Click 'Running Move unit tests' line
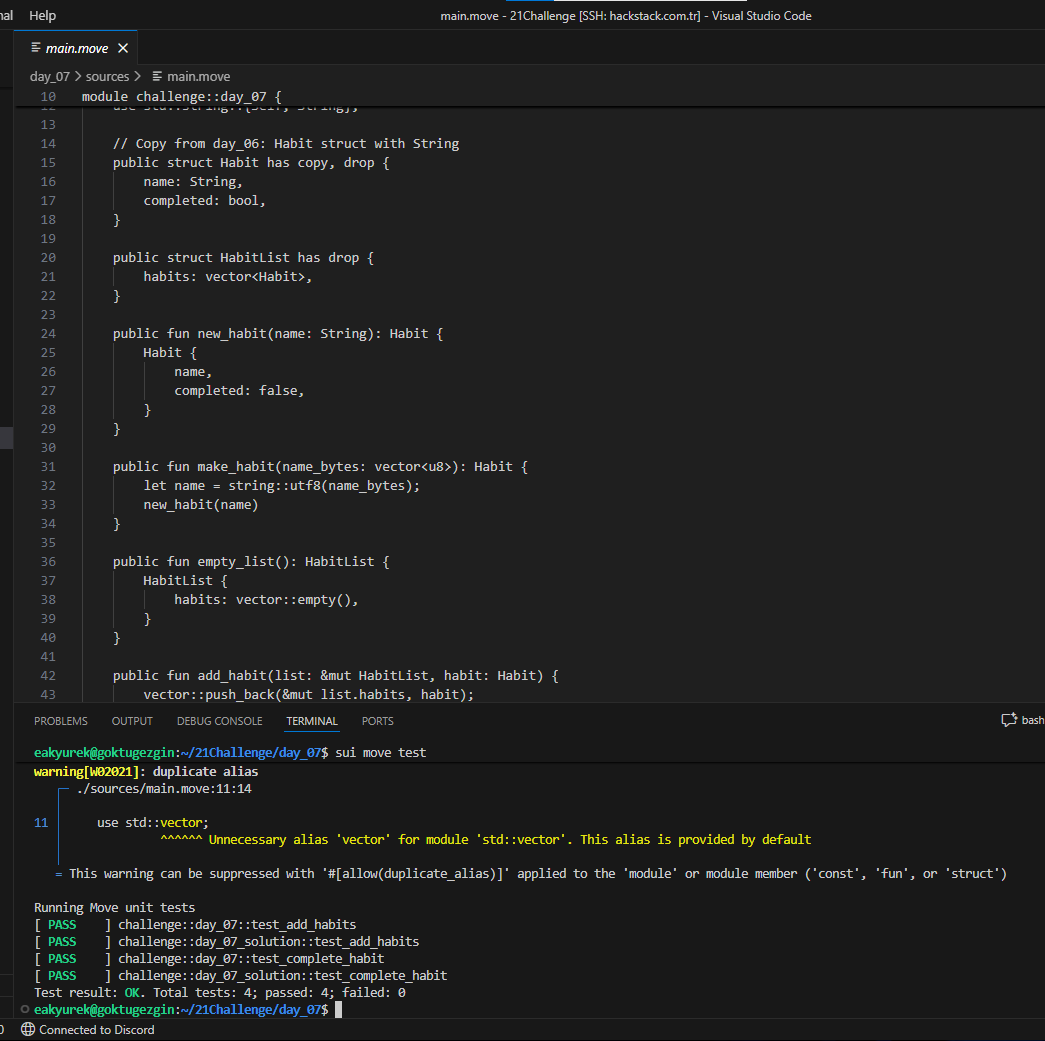Screen dimensions: 1045x1041 (x=115, y=908)
